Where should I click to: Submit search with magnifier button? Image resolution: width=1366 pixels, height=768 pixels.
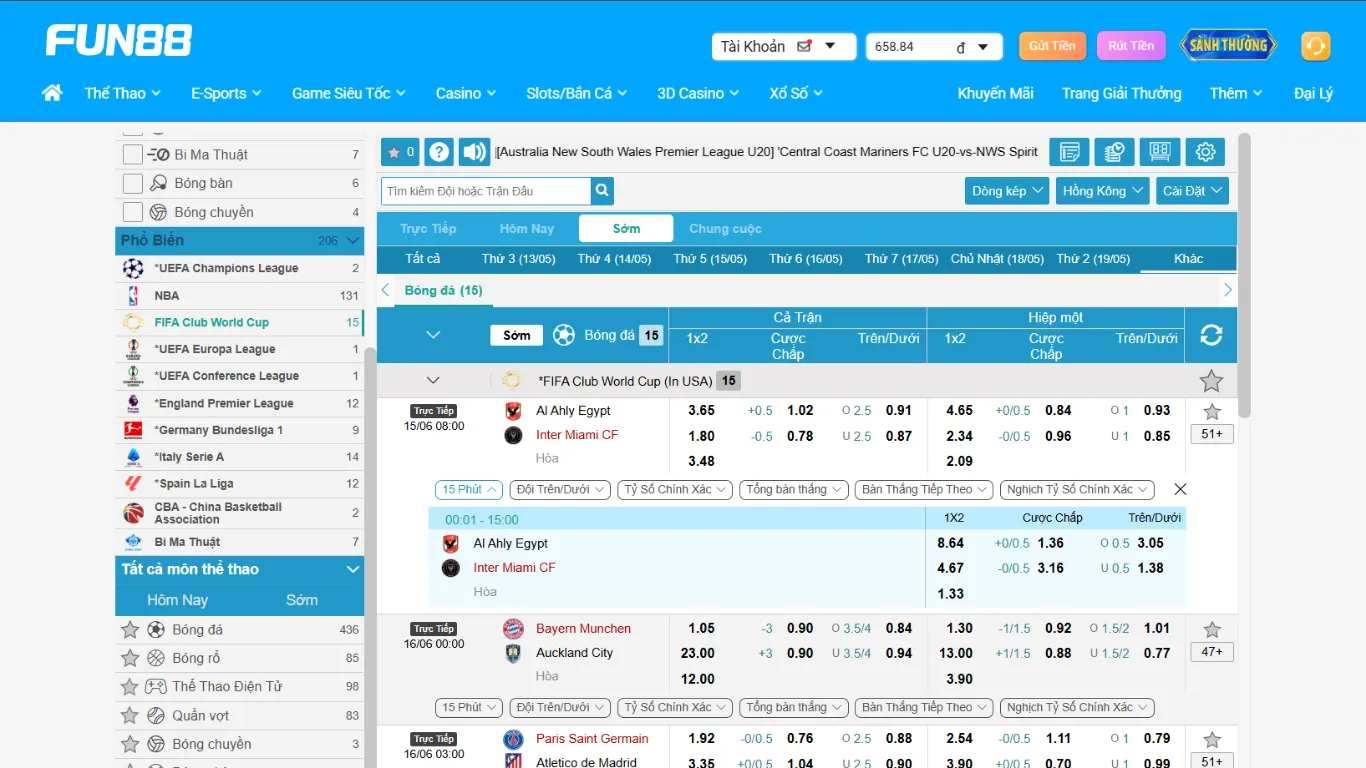click(x=602, y=191)
